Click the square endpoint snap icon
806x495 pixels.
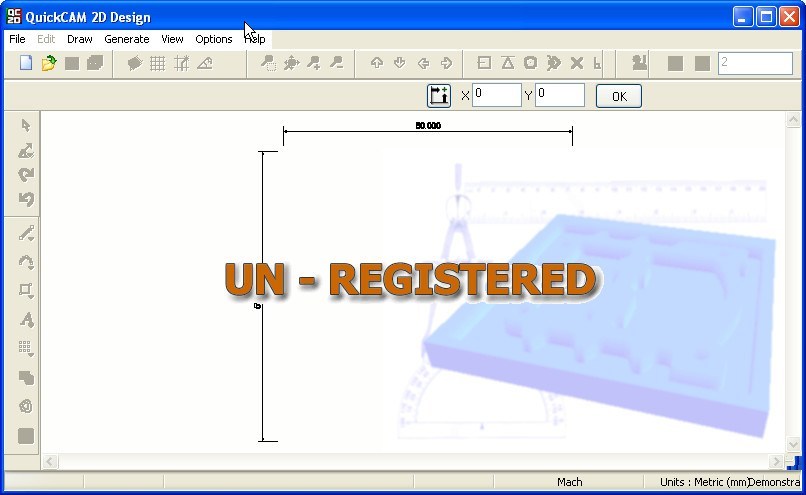click(484, 63)
